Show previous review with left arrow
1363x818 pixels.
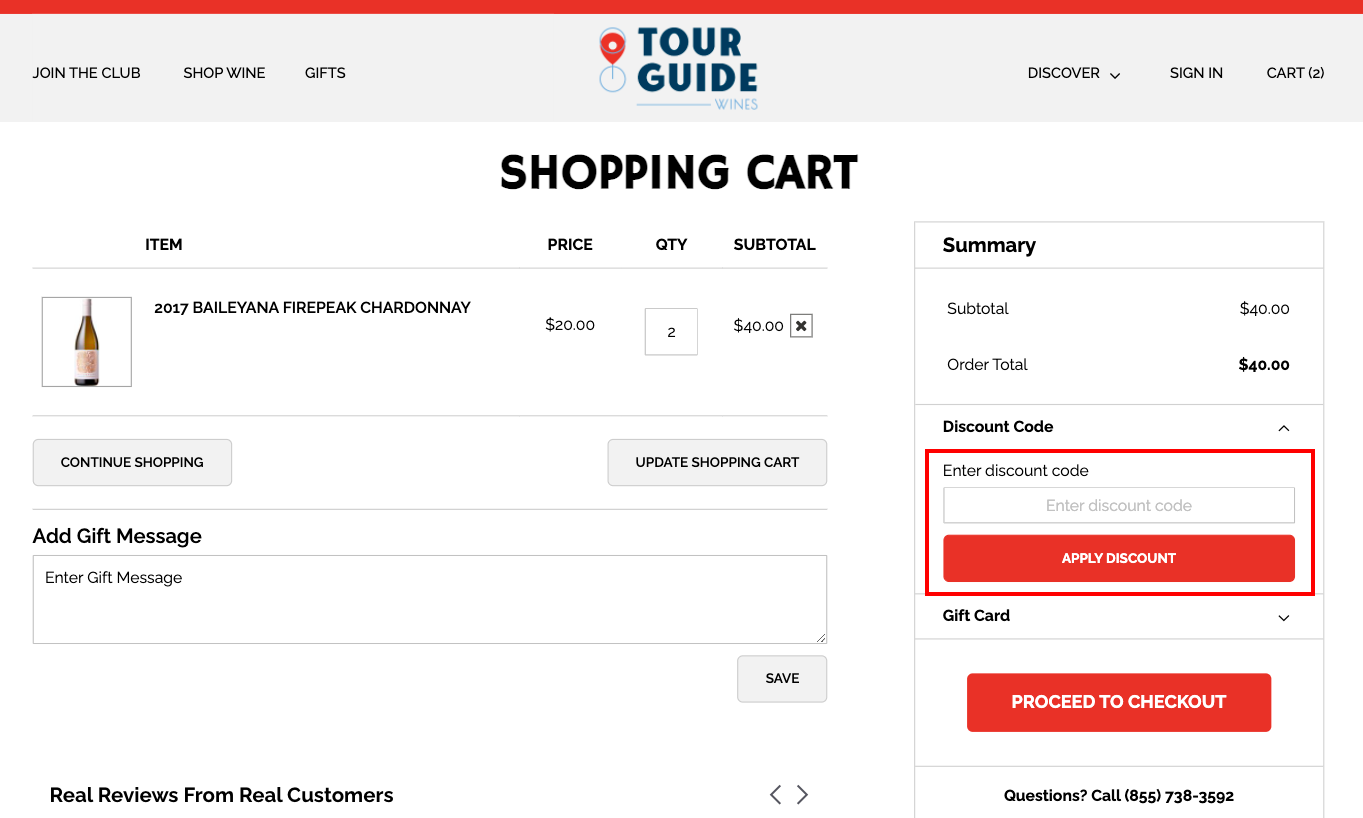pyautogui.click(x=775, y=795)
